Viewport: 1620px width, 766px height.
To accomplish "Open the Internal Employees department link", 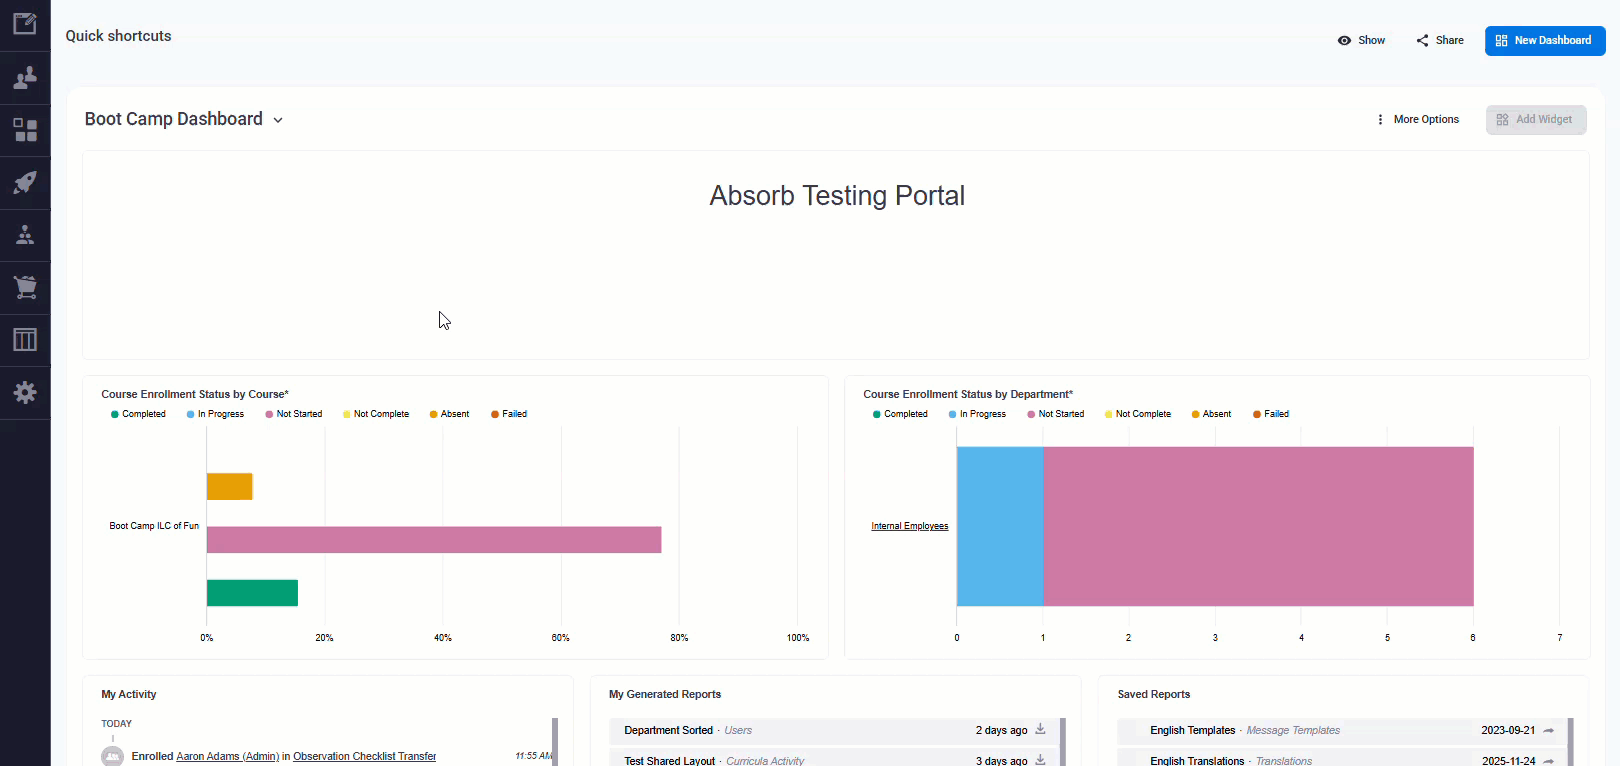I will click(910, 526).
